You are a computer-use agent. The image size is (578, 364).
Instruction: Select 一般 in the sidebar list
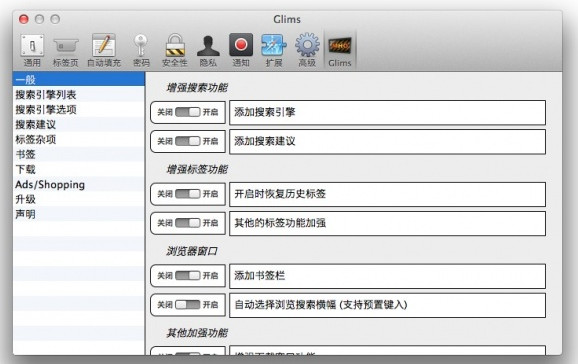pyautogui.click(x=79, y=79)
